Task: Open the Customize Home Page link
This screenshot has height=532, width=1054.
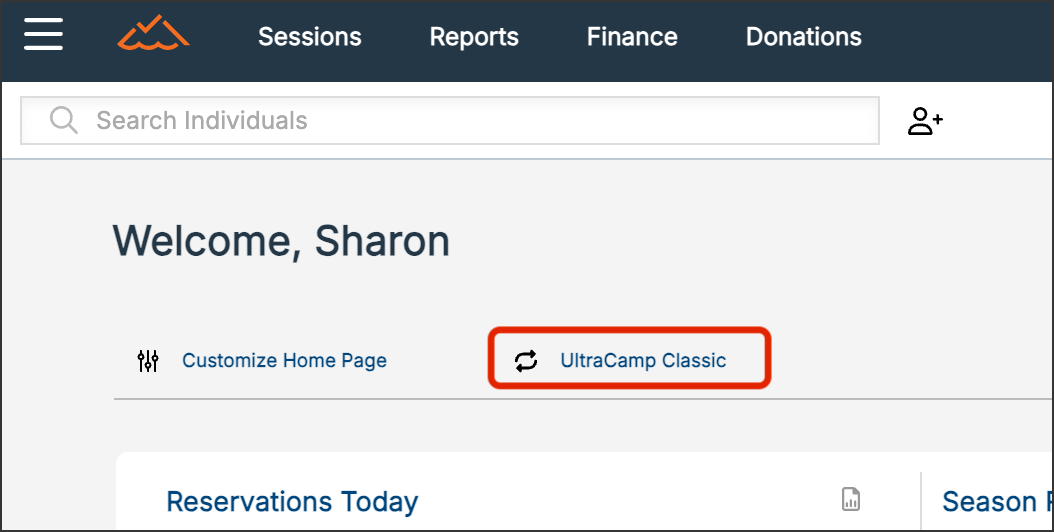Action: tap(284, 361)
